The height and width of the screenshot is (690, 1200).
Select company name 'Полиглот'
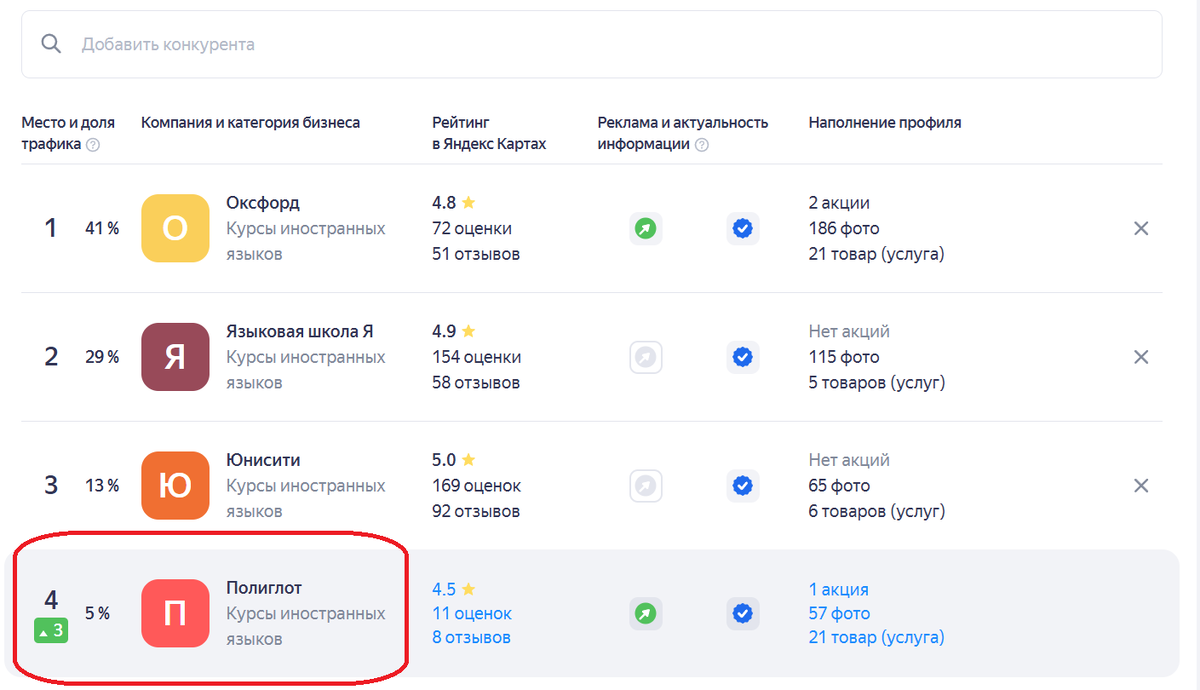pyautogui.click(x=264, y=588)
